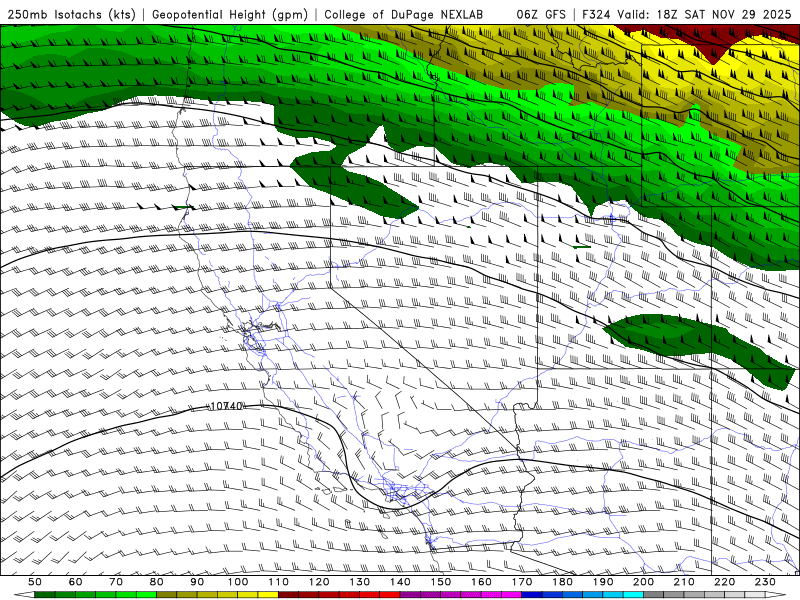Click the '130' value on the isotach scale

tap(360, 582)
